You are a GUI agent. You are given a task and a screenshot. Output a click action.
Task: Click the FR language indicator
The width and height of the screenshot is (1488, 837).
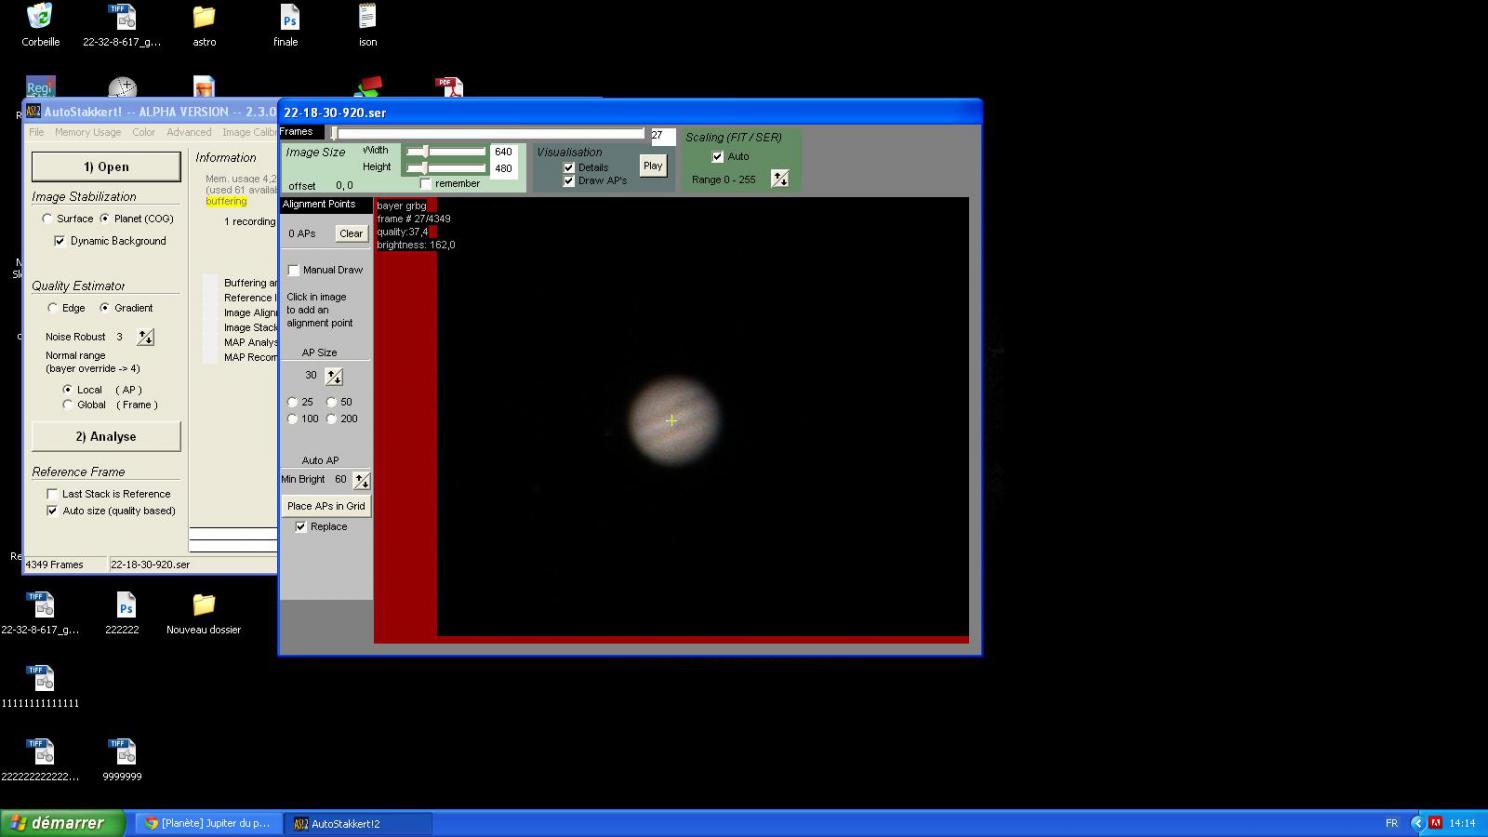pyautogui.click(x=1391, y=823)
